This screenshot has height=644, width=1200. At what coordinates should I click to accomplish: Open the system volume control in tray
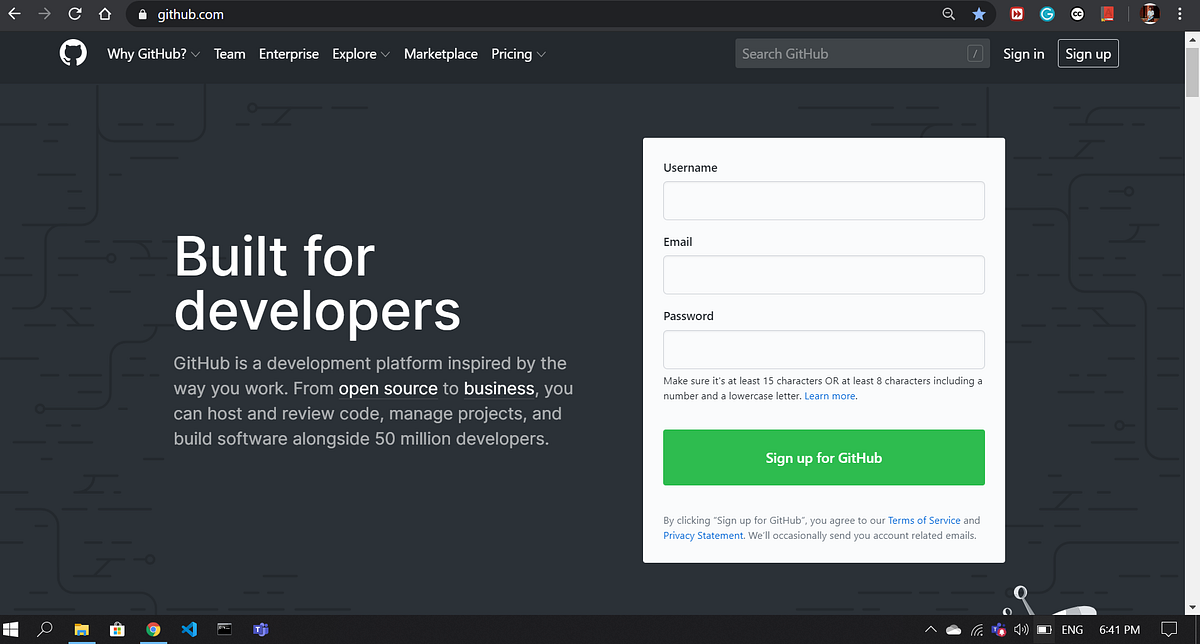tap(1021, 630)
